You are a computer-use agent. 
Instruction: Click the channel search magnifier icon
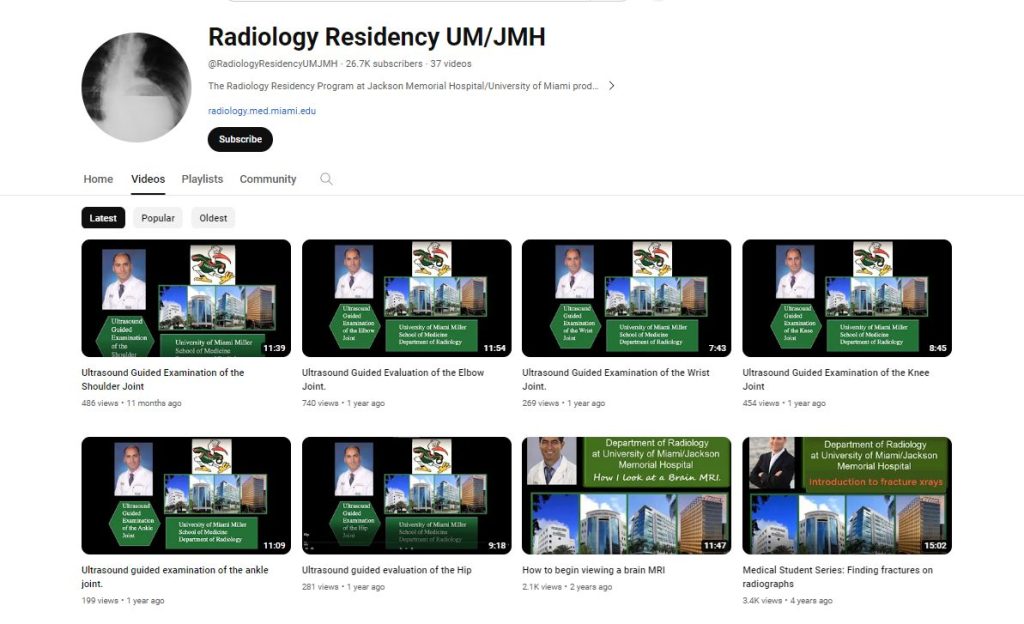tap(326, 179)
